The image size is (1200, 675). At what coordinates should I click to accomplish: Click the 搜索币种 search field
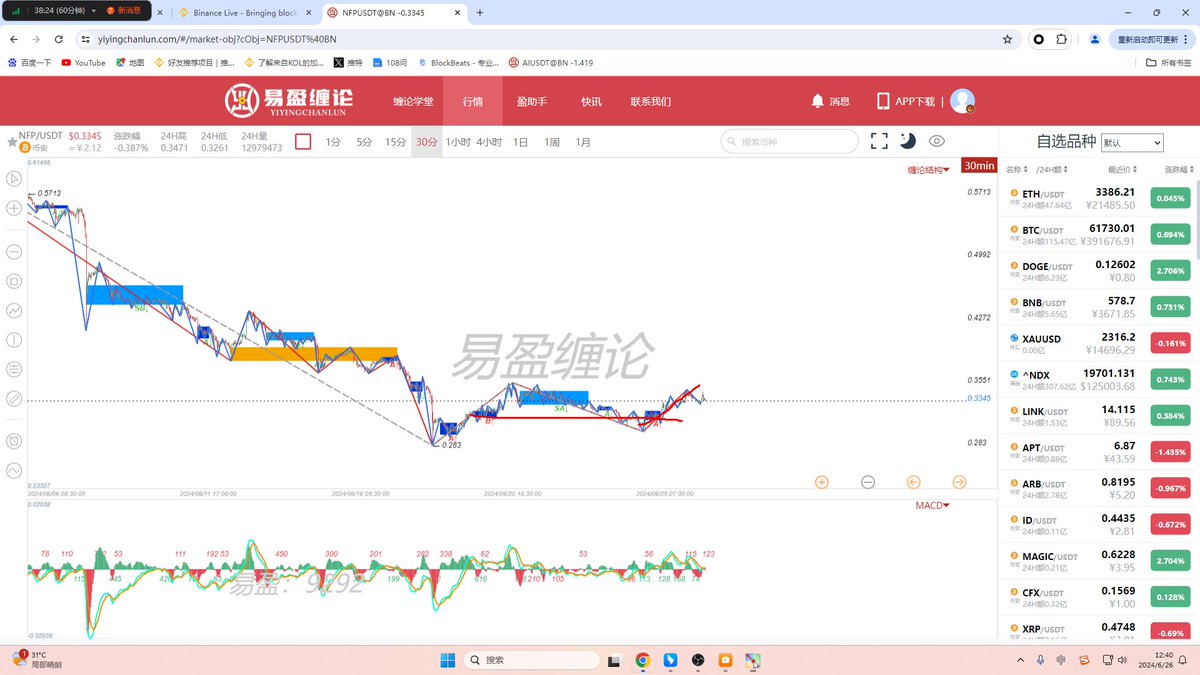click(x=788, y=142)
